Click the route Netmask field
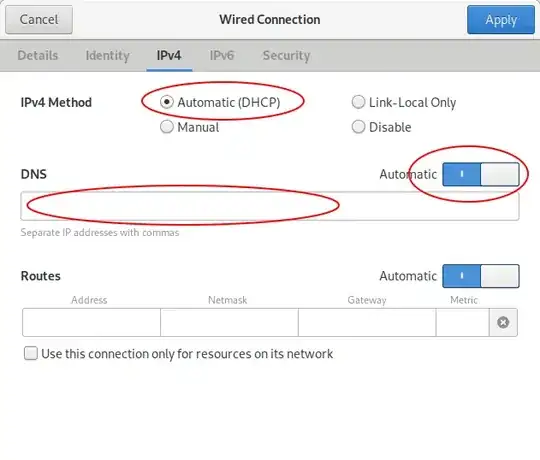 click(x=229, y=322)
